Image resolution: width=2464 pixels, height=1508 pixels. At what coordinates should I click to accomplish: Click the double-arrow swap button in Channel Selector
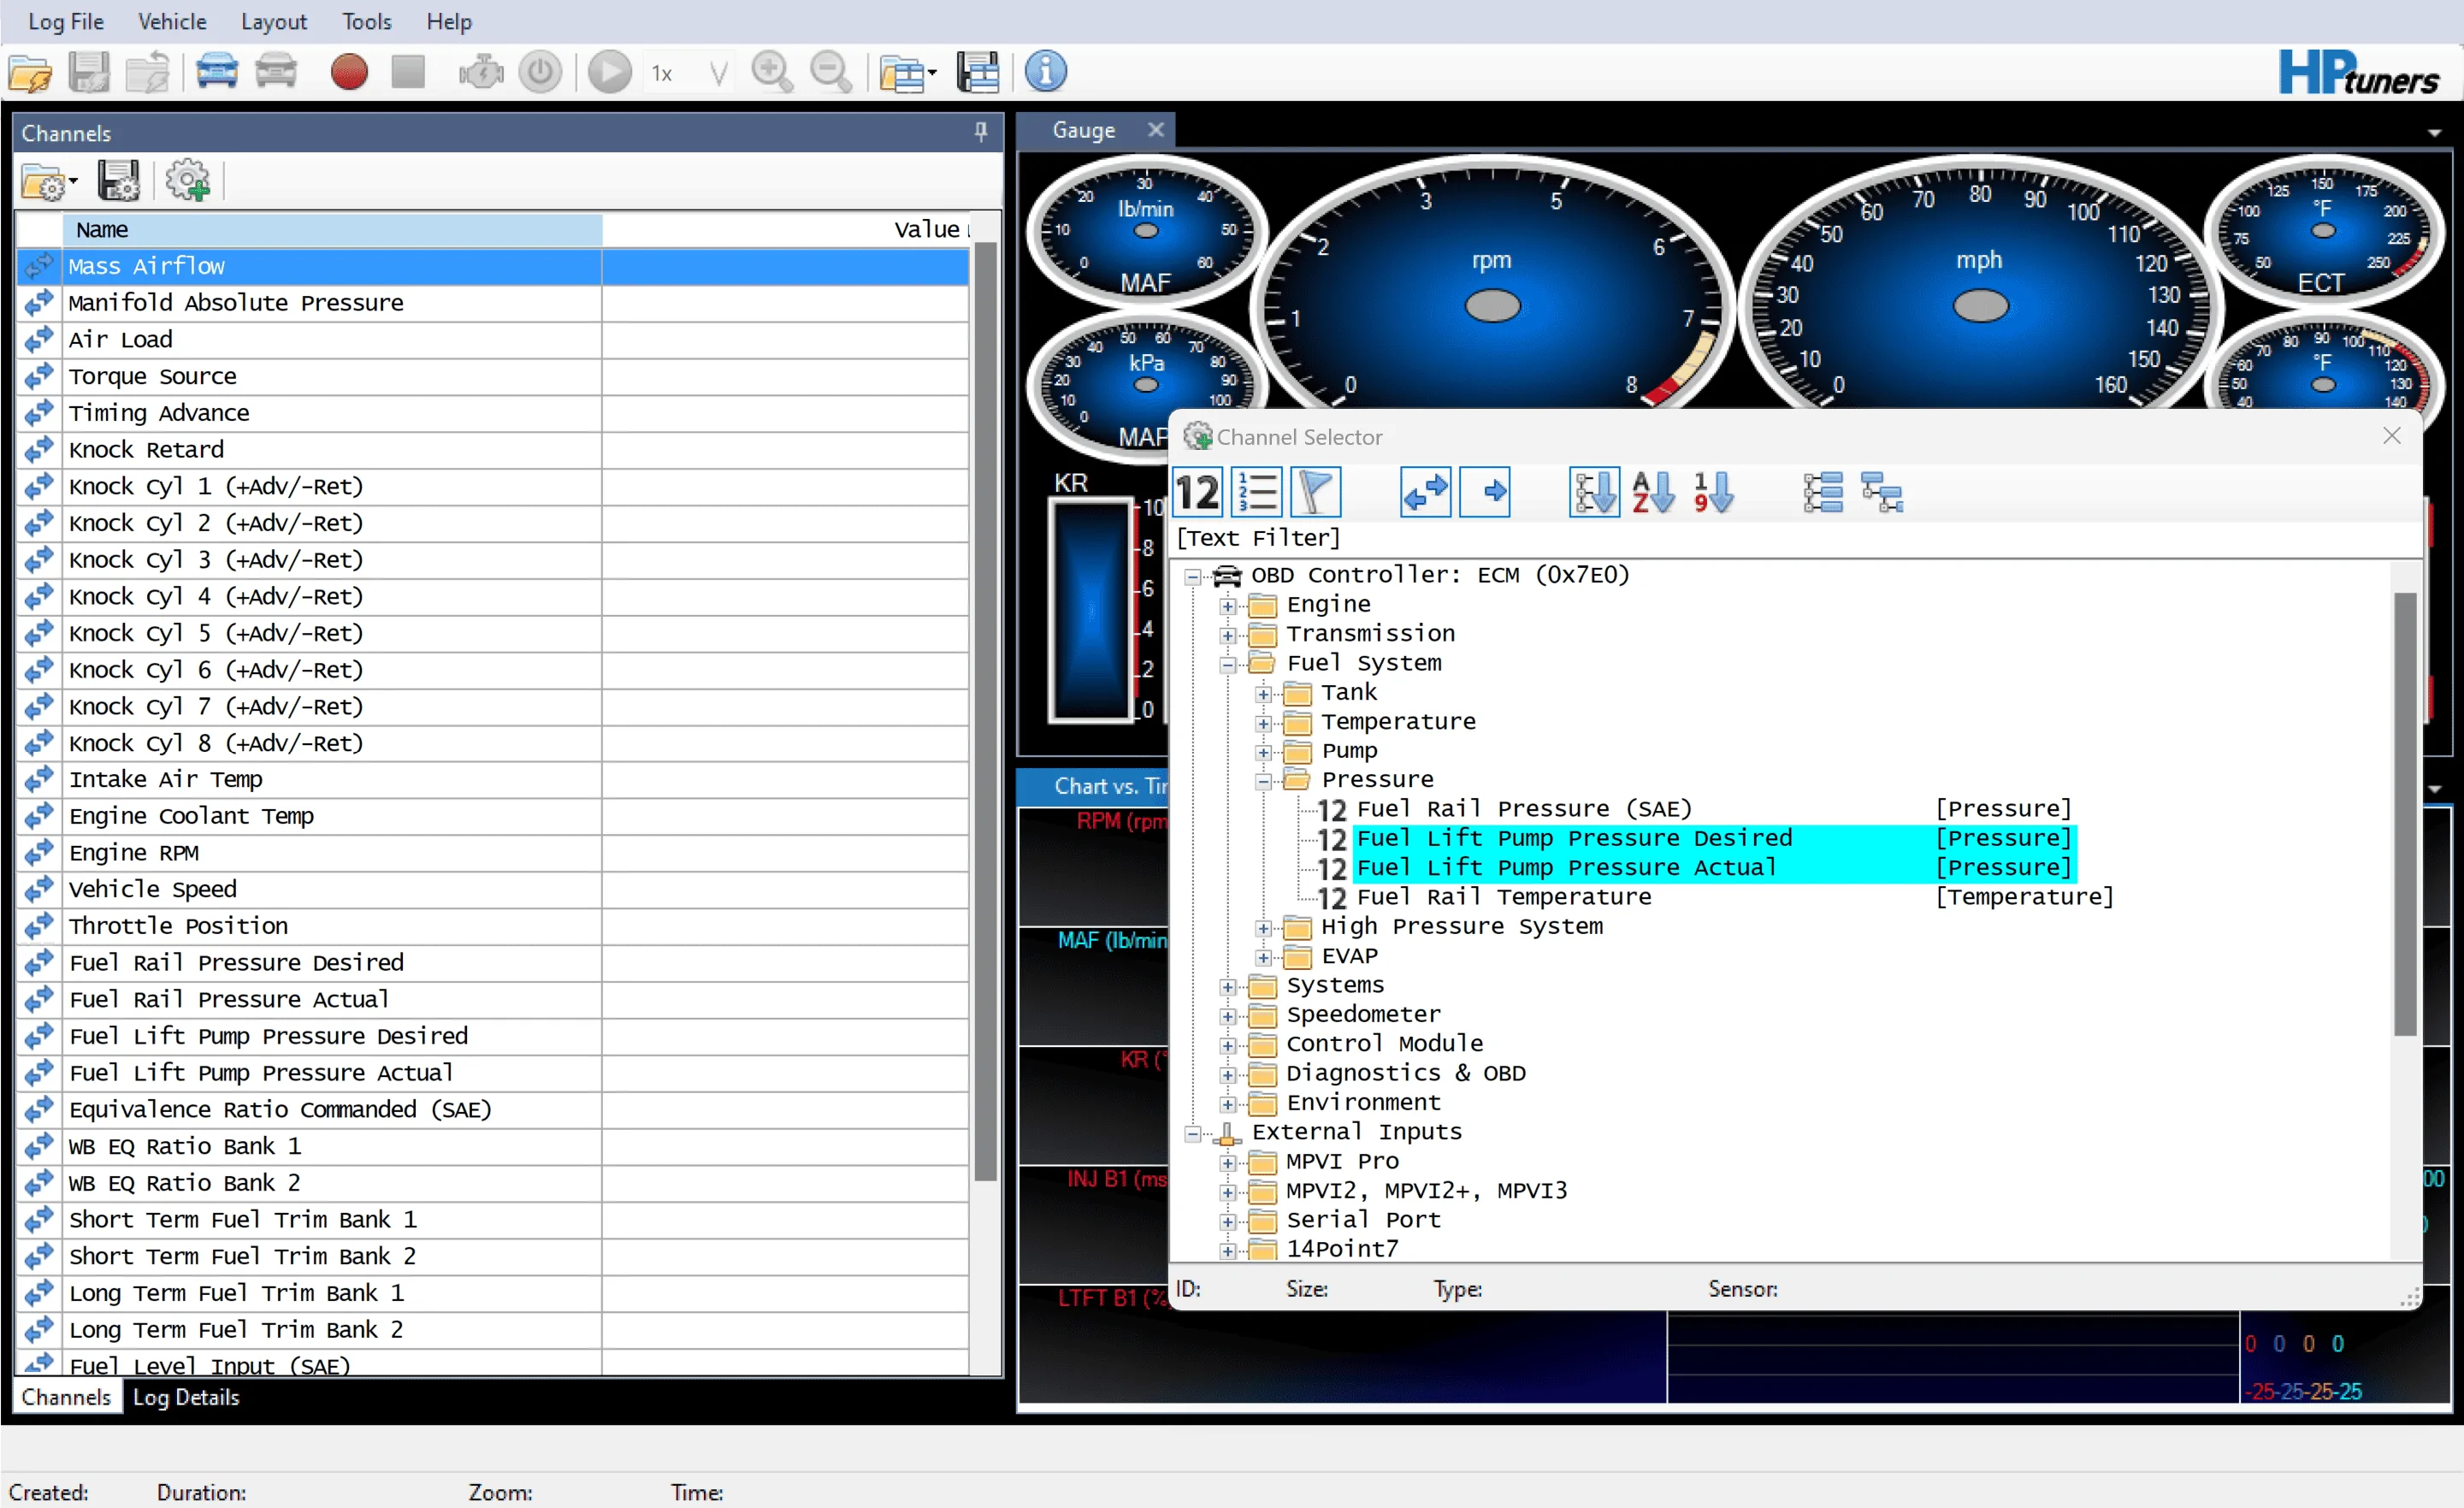1425,492
